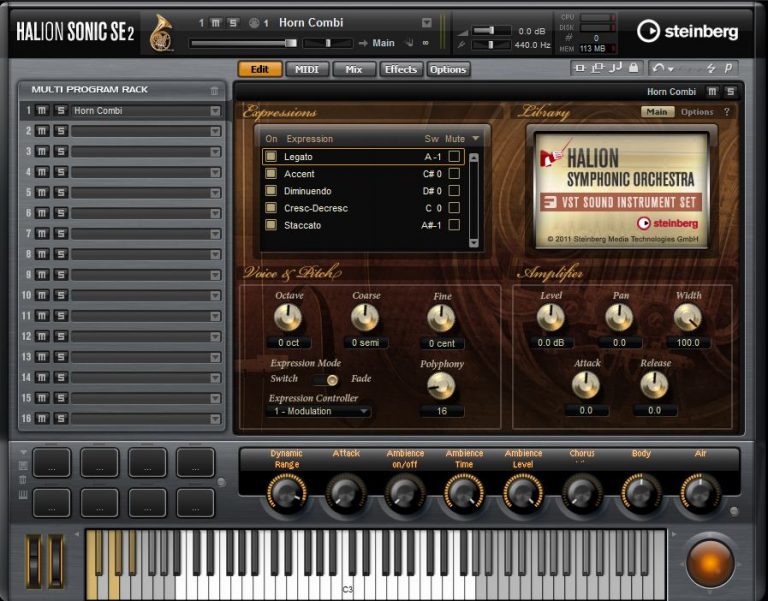Click the Polyphony value field showing 16

(442, 411)
